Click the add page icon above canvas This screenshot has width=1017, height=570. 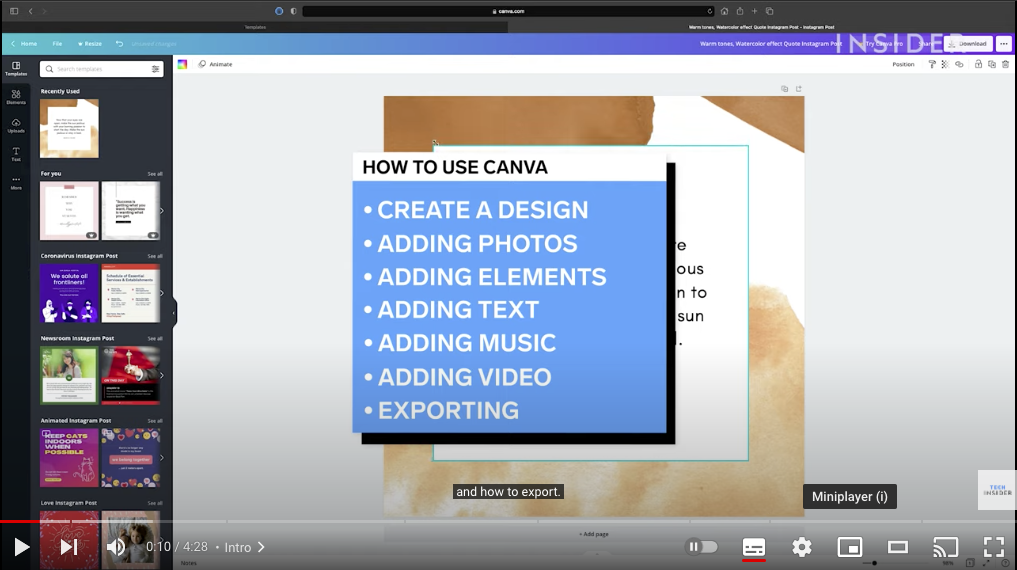[799, 89]
